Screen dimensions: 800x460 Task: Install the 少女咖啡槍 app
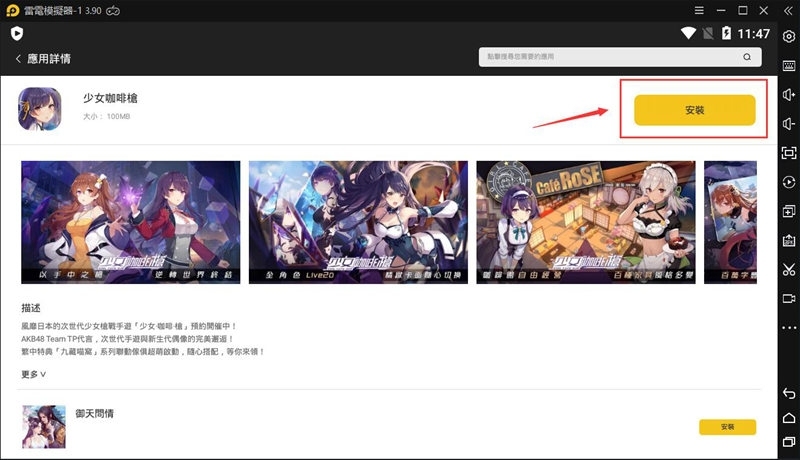click(694, 110)
